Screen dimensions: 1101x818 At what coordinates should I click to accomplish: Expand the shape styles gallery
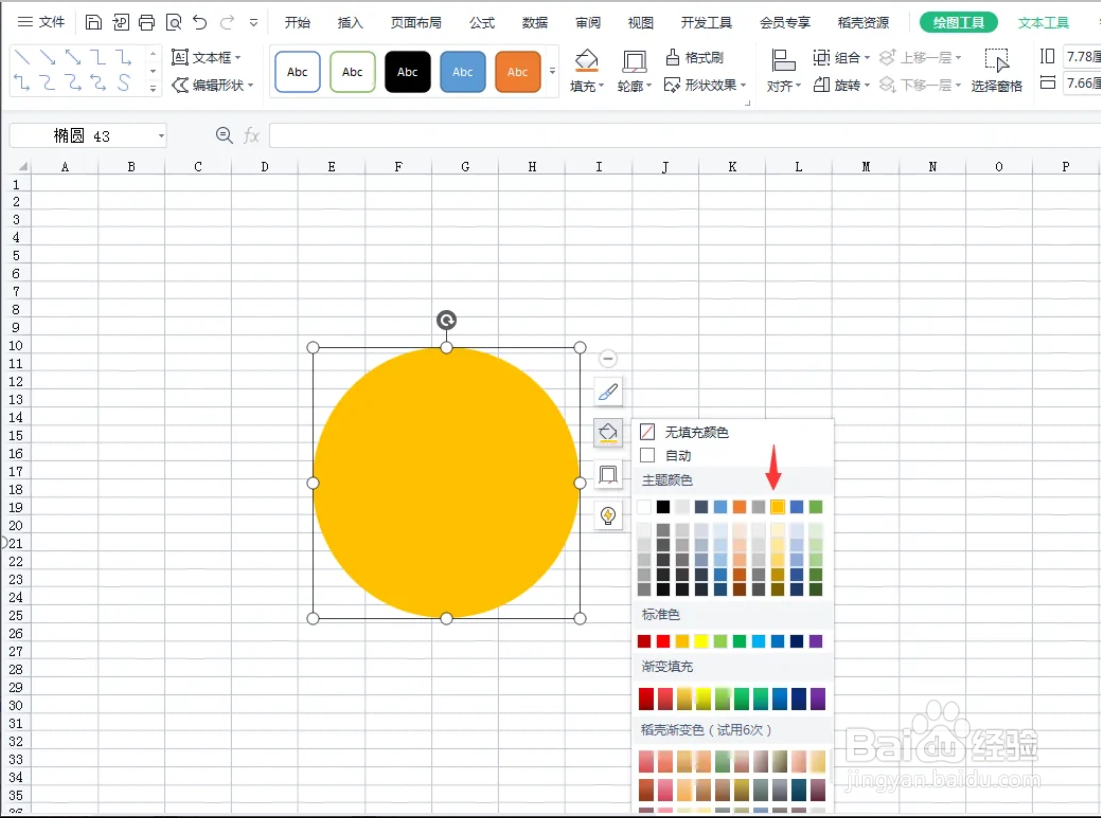[x=553, y=71]
